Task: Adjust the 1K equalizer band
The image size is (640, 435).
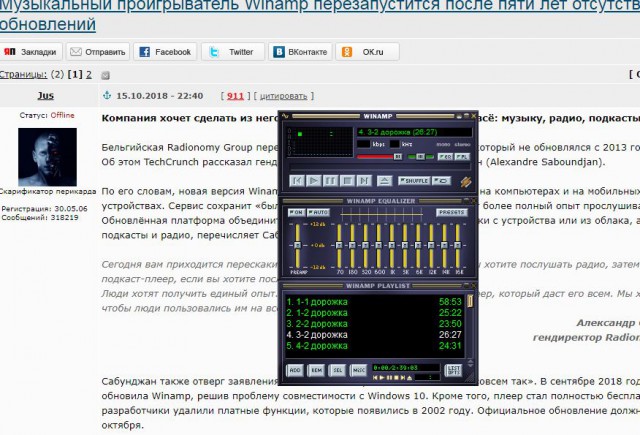Action: [x=392, y=246]
